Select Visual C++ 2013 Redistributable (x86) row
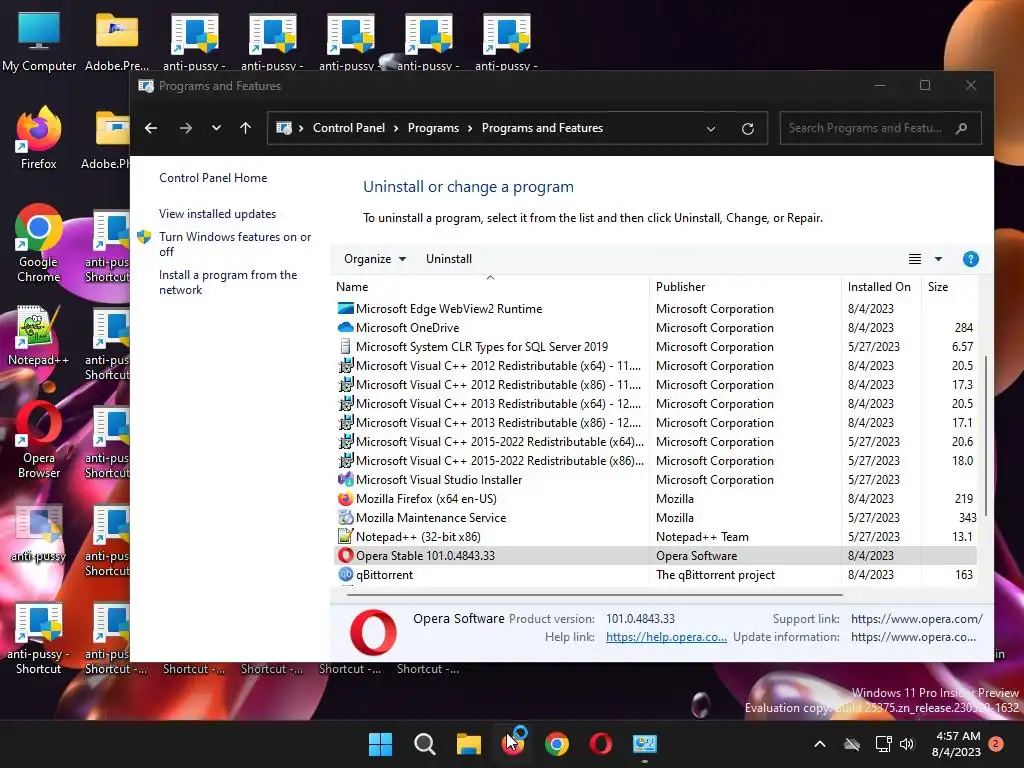 [654, 423]
